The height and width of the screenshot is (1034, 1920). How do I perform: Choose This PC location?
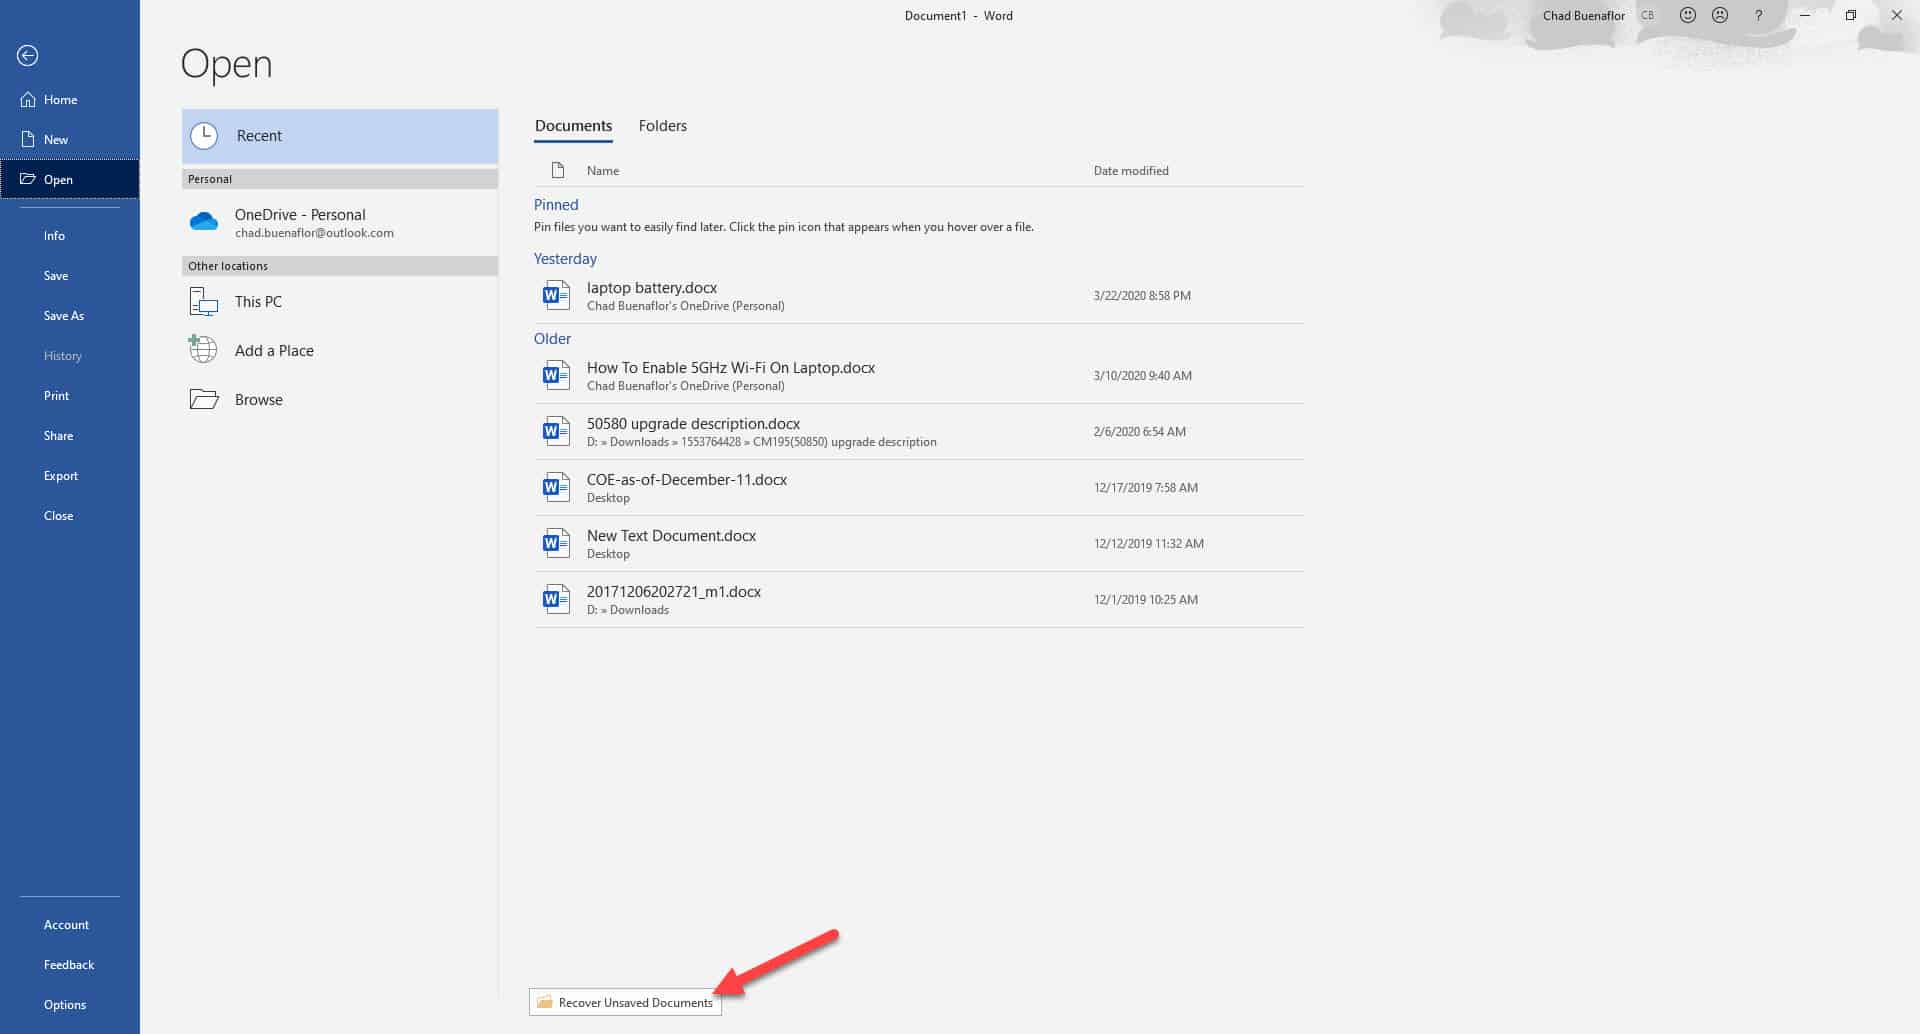pos(340,302)
